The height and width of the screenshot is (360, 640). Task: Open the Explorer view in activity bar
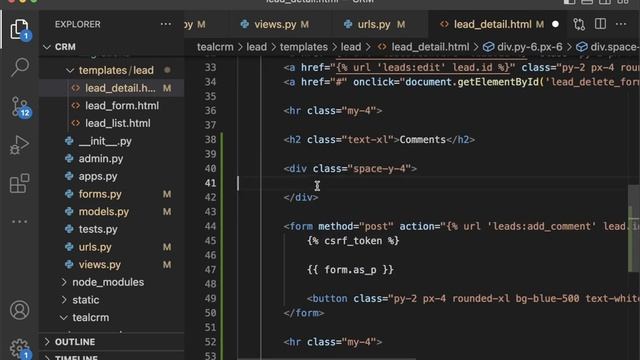pos(20,30)
